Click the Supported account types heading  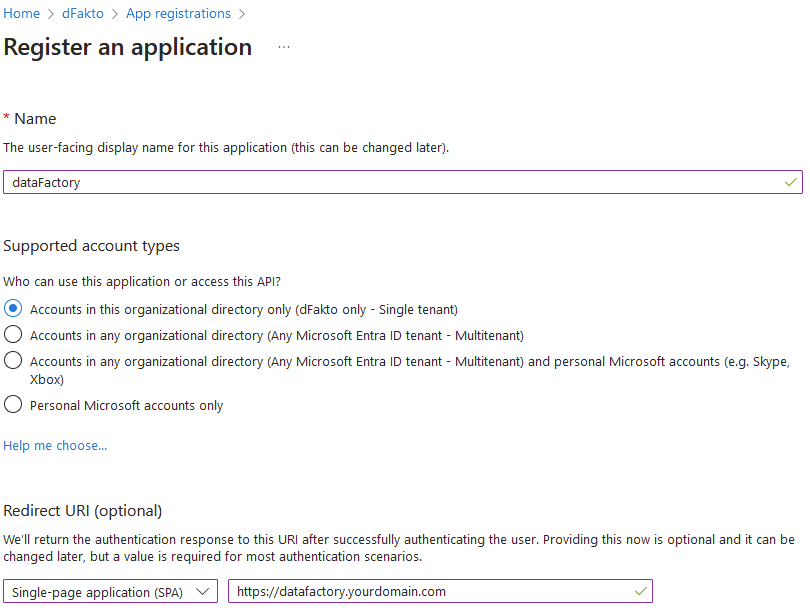click(92, 246)
